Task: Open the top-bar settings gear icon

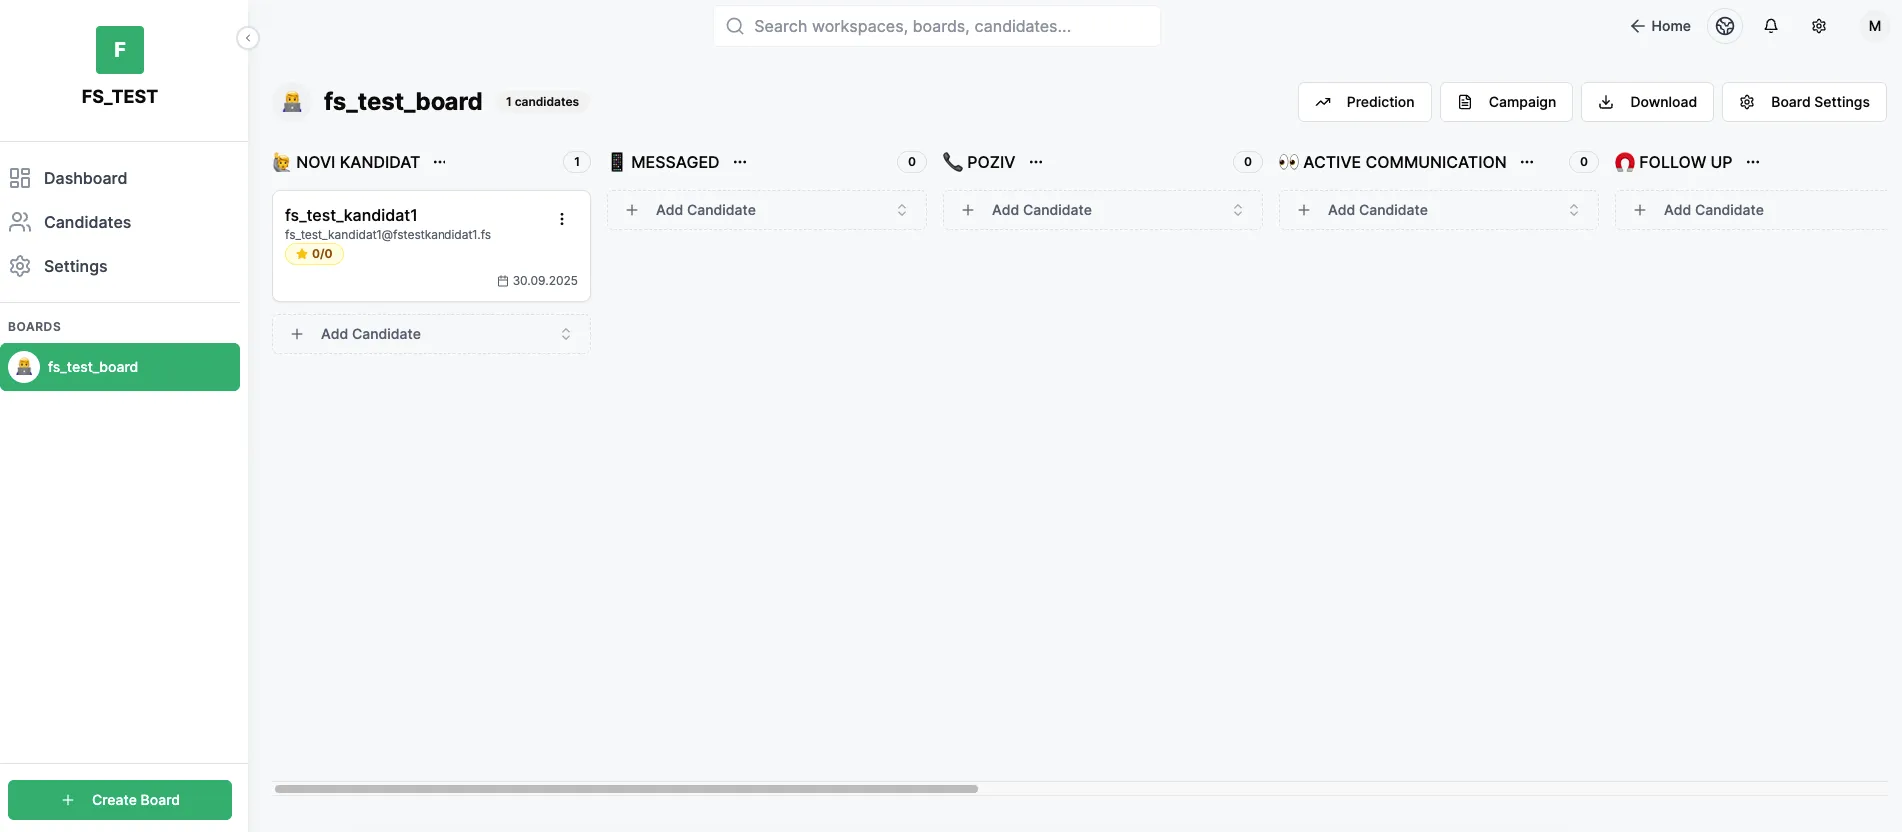Action: tap(1819, 26)
